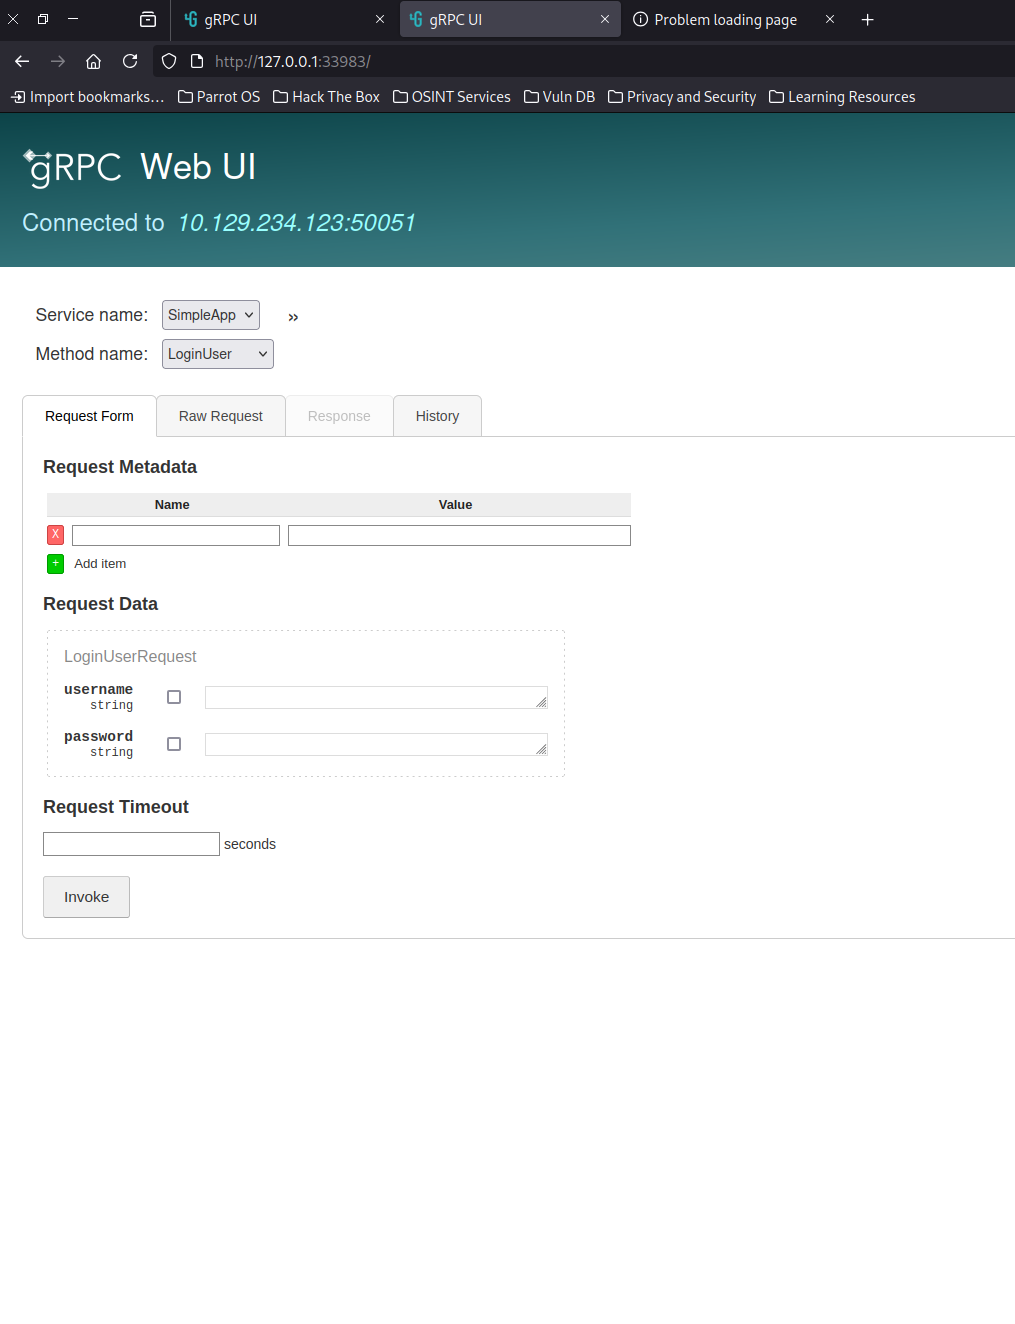
Task: Close the first gRPC UI tab
Action: 380,19
